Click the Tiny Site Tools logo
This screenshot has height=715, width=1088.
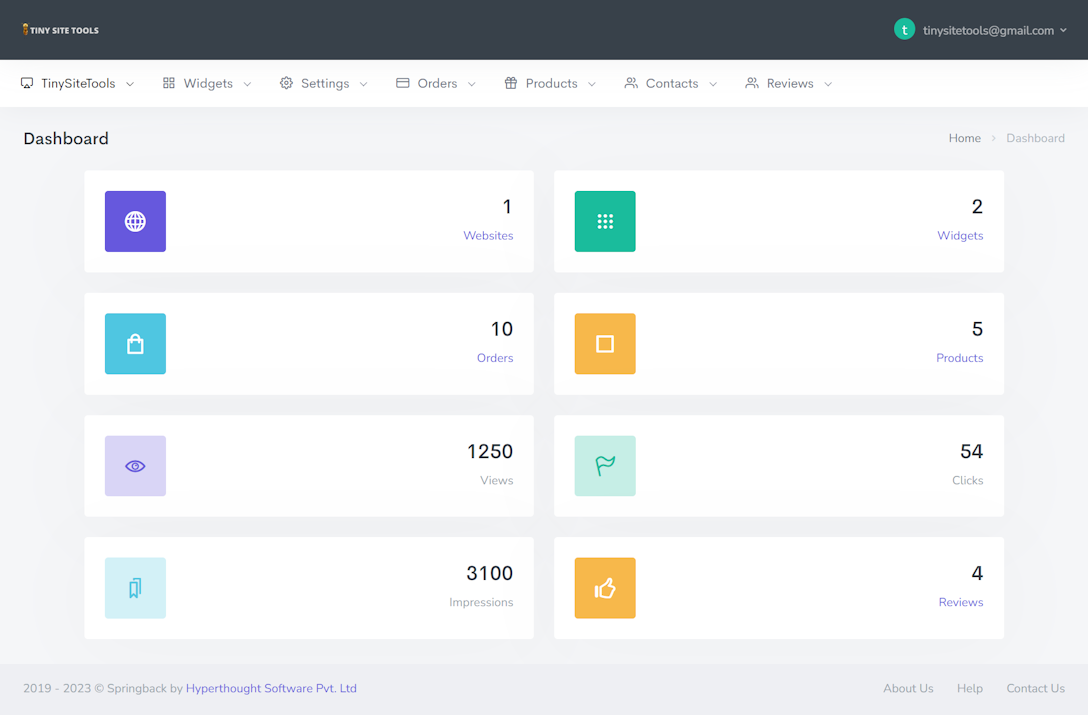(x=61, y=30)
